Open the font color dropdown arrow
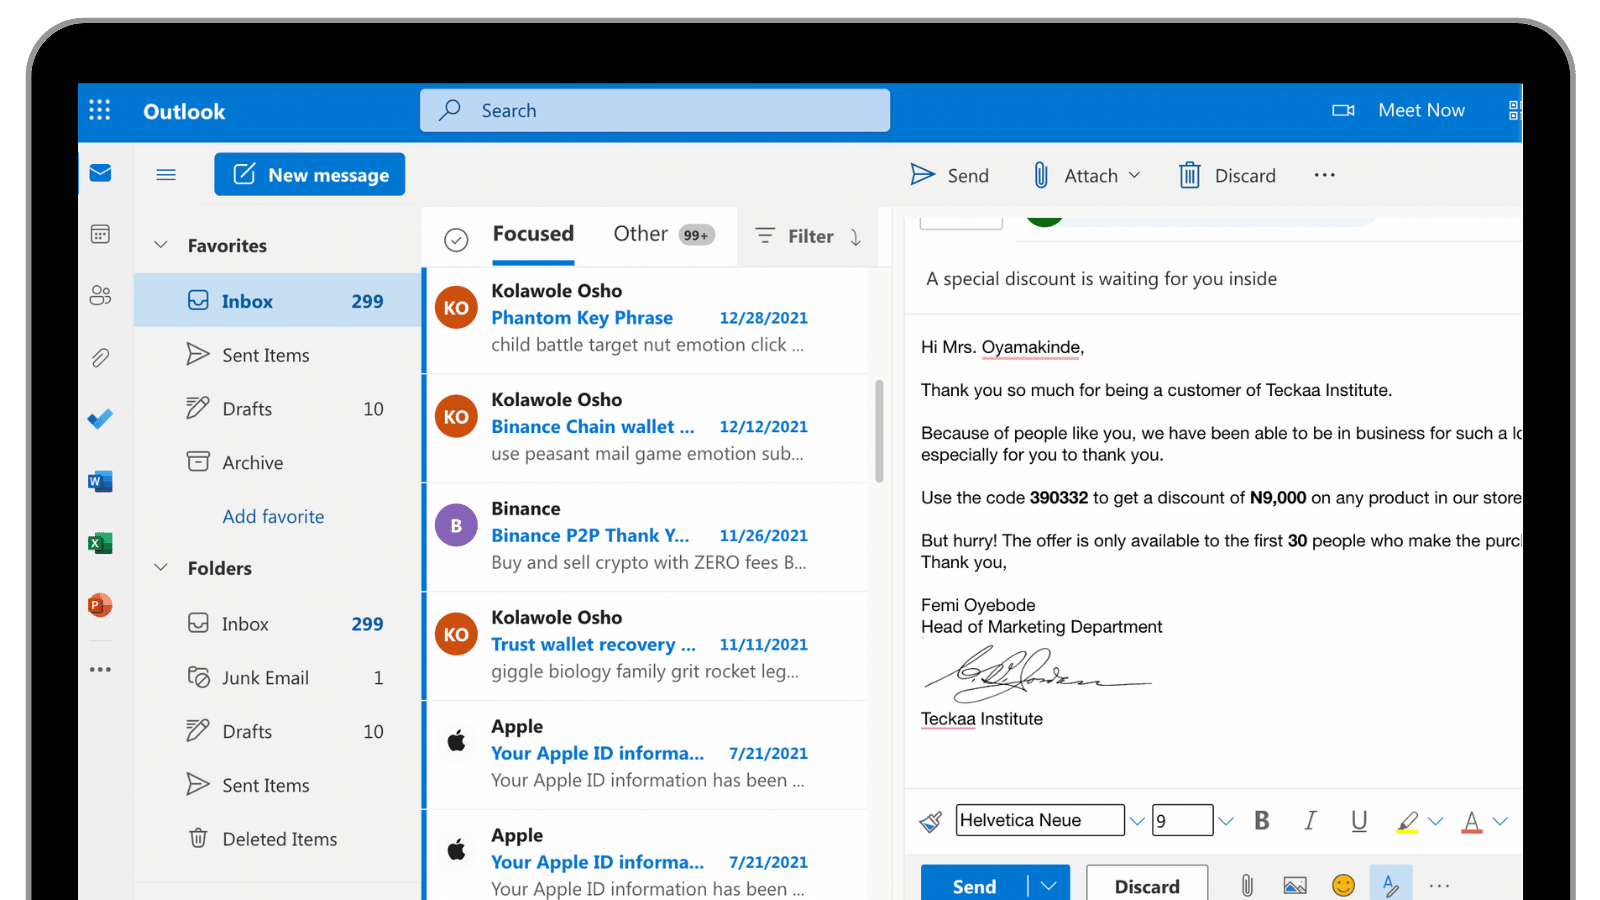The width and height of the screenshot is (1600, 900). (1500, 821)
